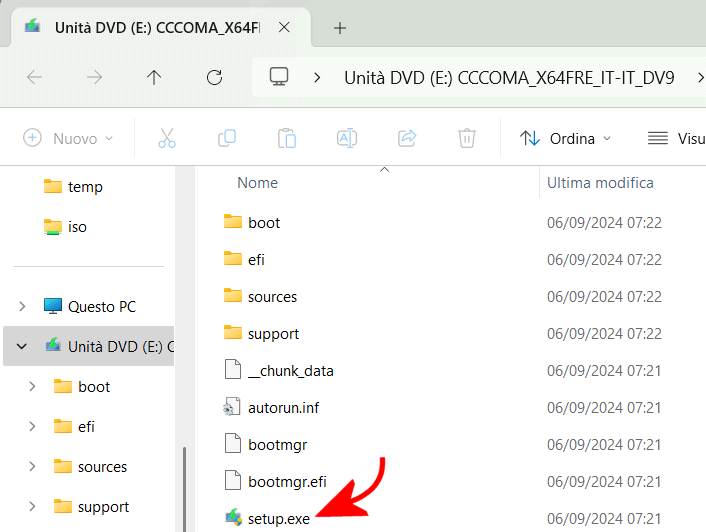The image size is (706, 532).
Task: Click the Back navigation arrow
Action: (x=34, y=77)
